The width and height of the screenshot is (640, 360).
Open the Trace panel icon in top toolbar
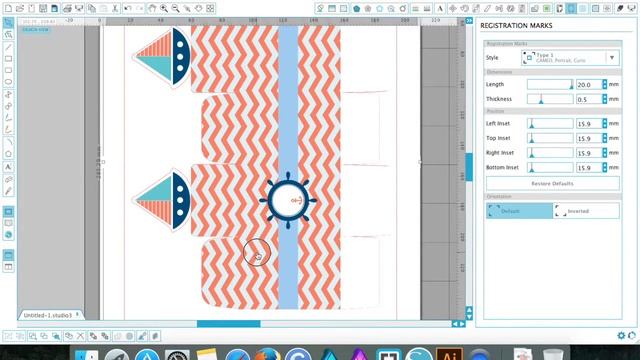(x=559, y=8)
